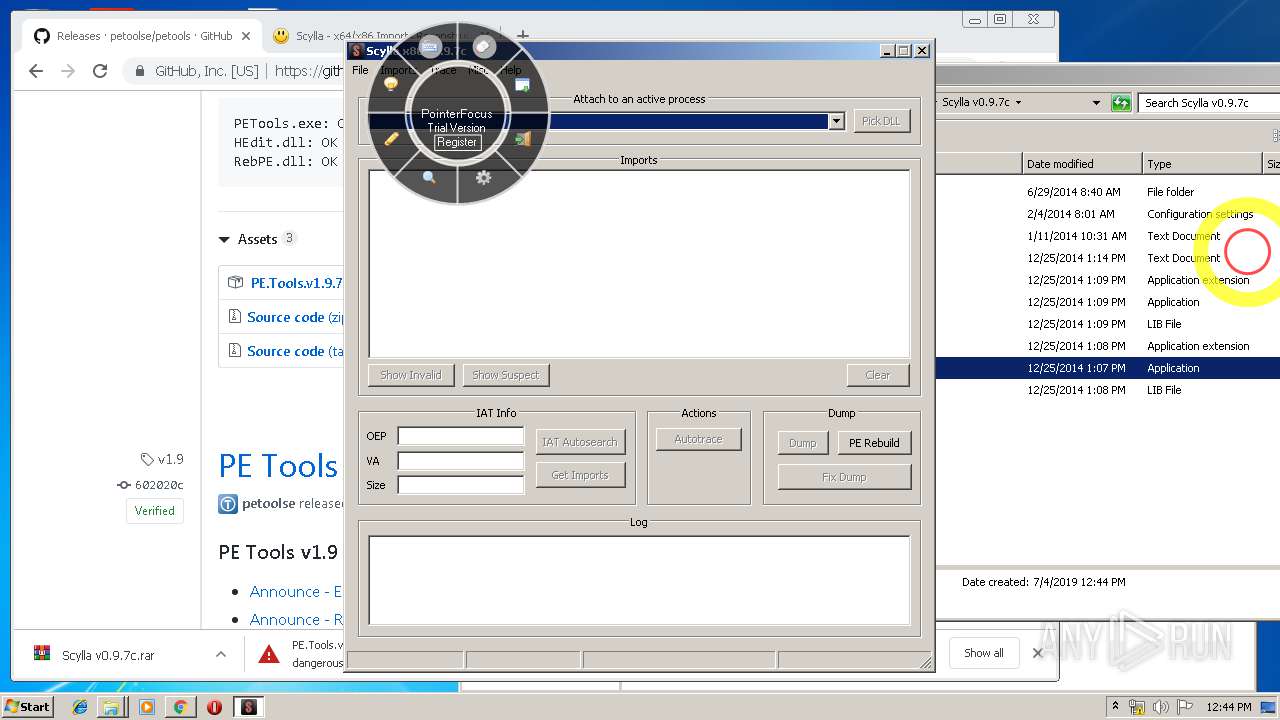The width and height of the screenshot is (1280, 720).
Task: Click the PointerFocus keyboard keystroke icon
Action: (x=429, y=46)
